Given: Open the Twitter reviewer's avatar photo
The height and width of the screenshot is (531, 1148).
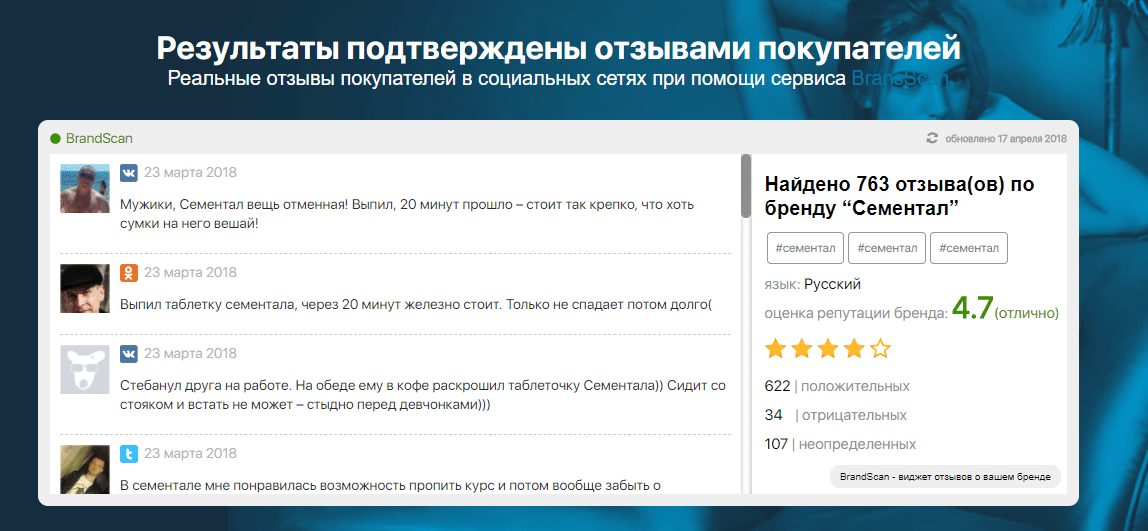Looking at the screenshot, I should (85, 469).
